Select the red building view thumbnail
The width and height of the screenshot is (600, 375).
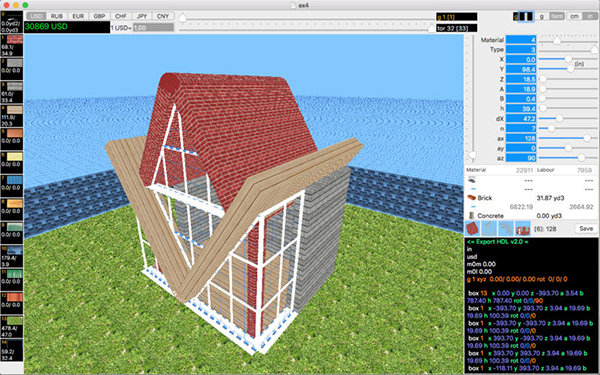pos(523,228)
